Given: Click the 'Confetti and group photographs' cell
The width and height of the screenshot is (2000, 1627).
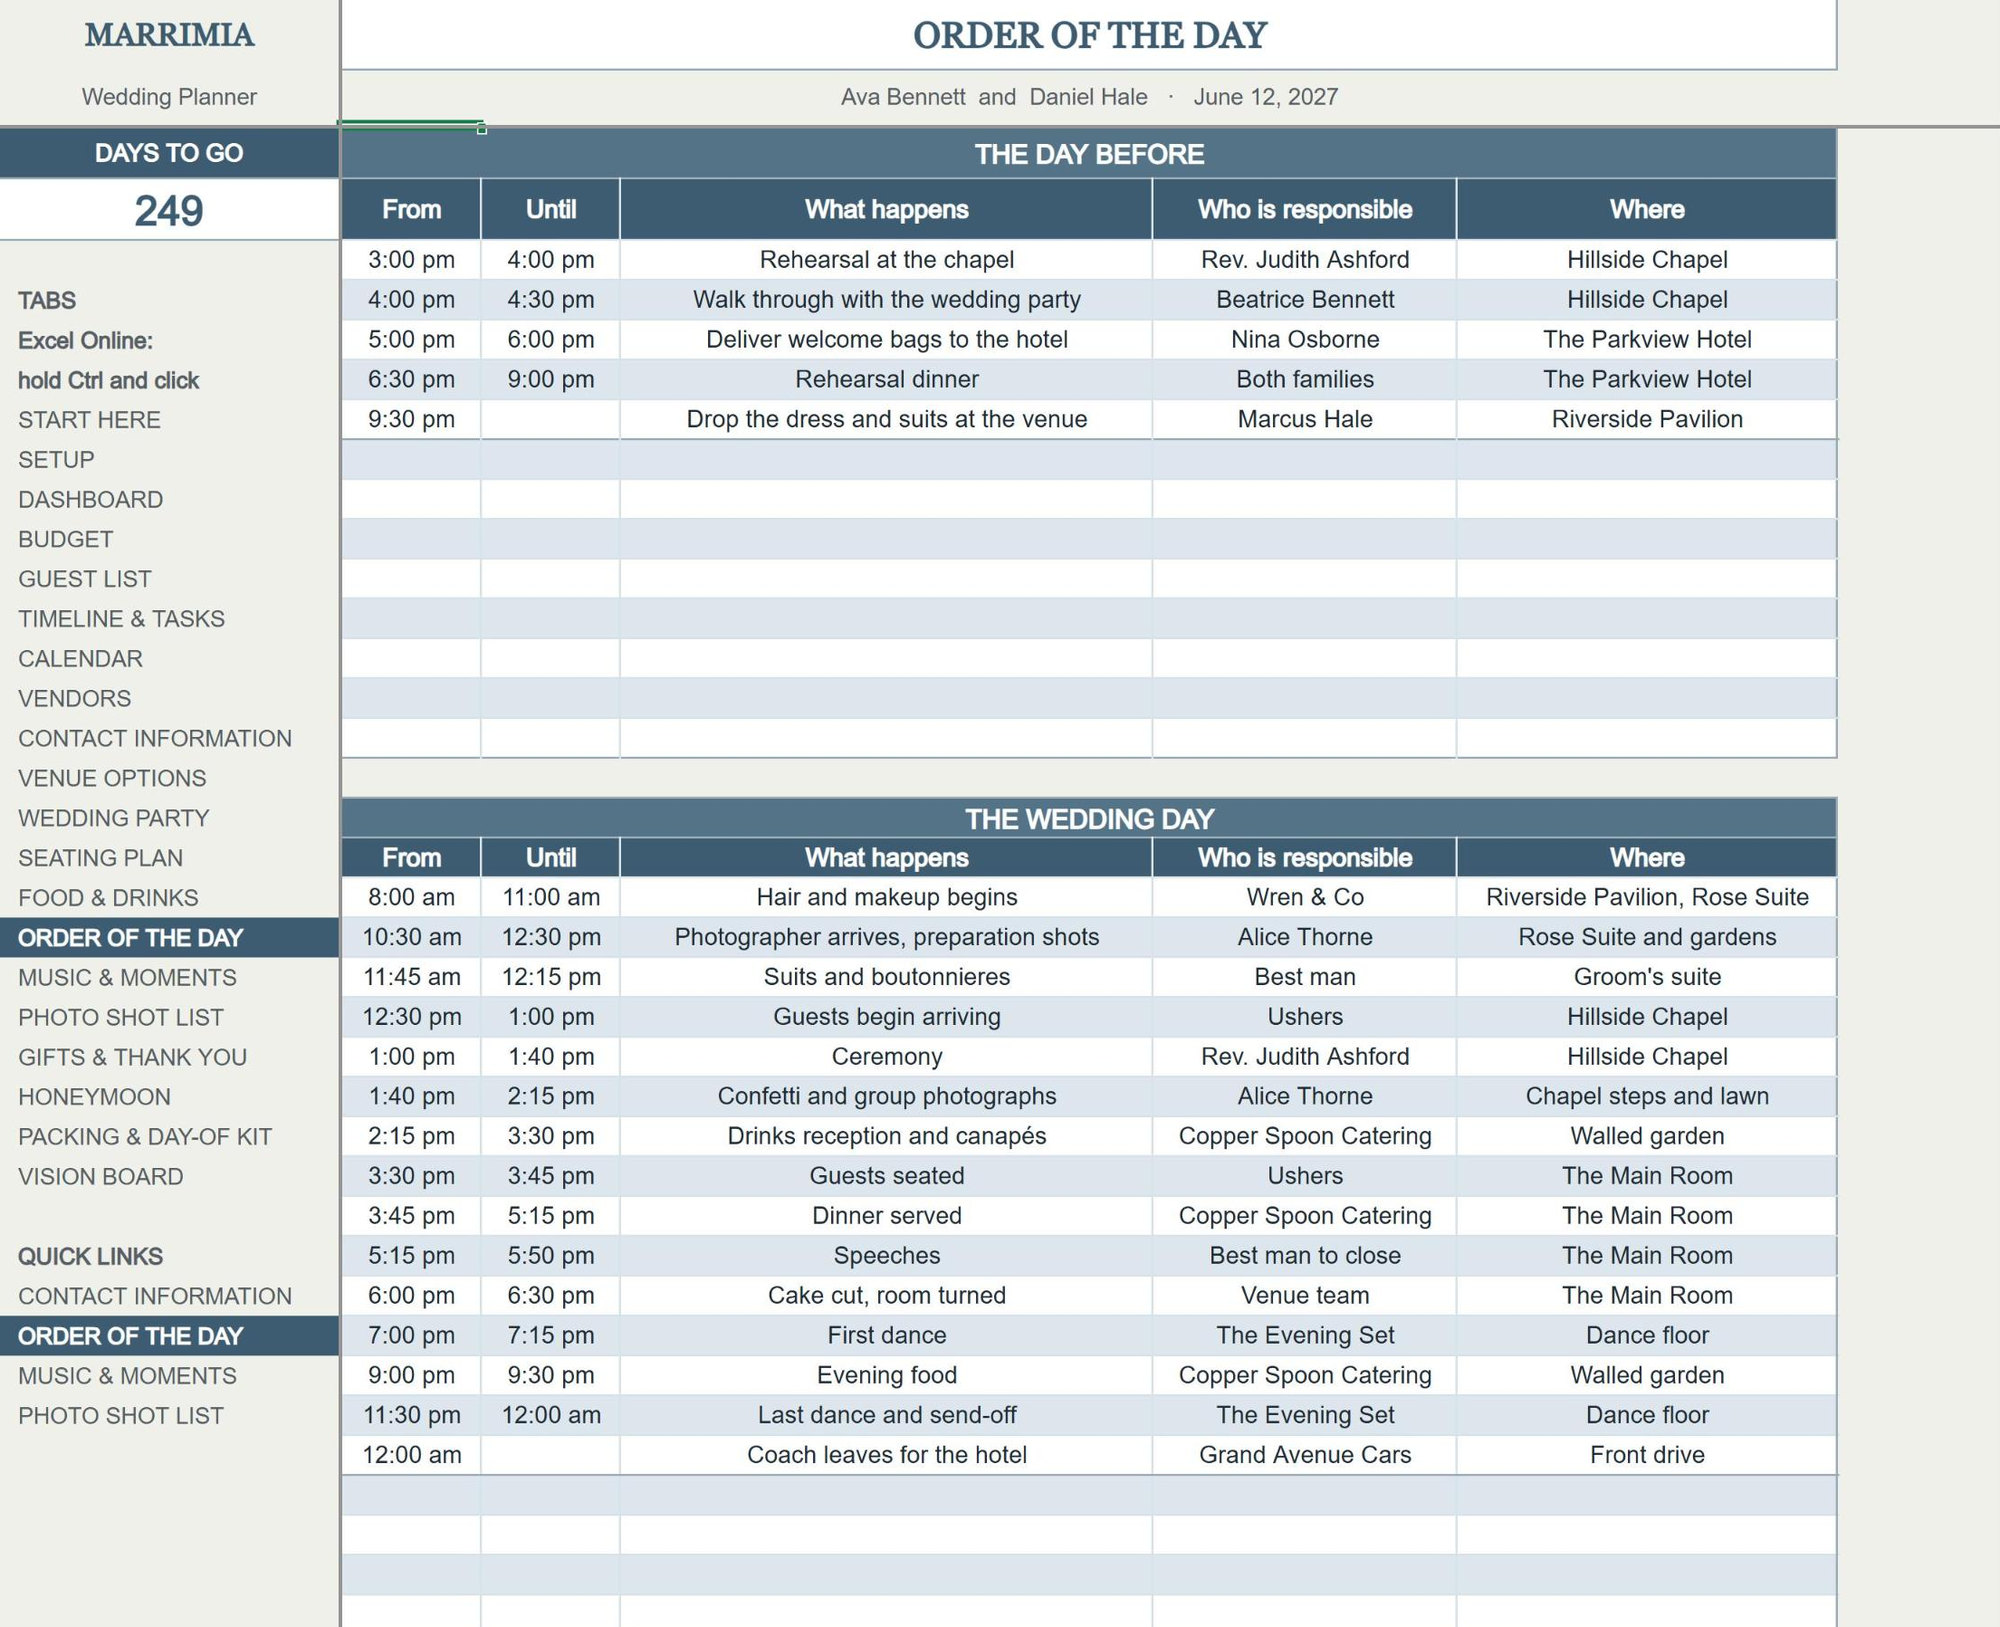Looking at the screenshot, I should tap(886, 1097).
